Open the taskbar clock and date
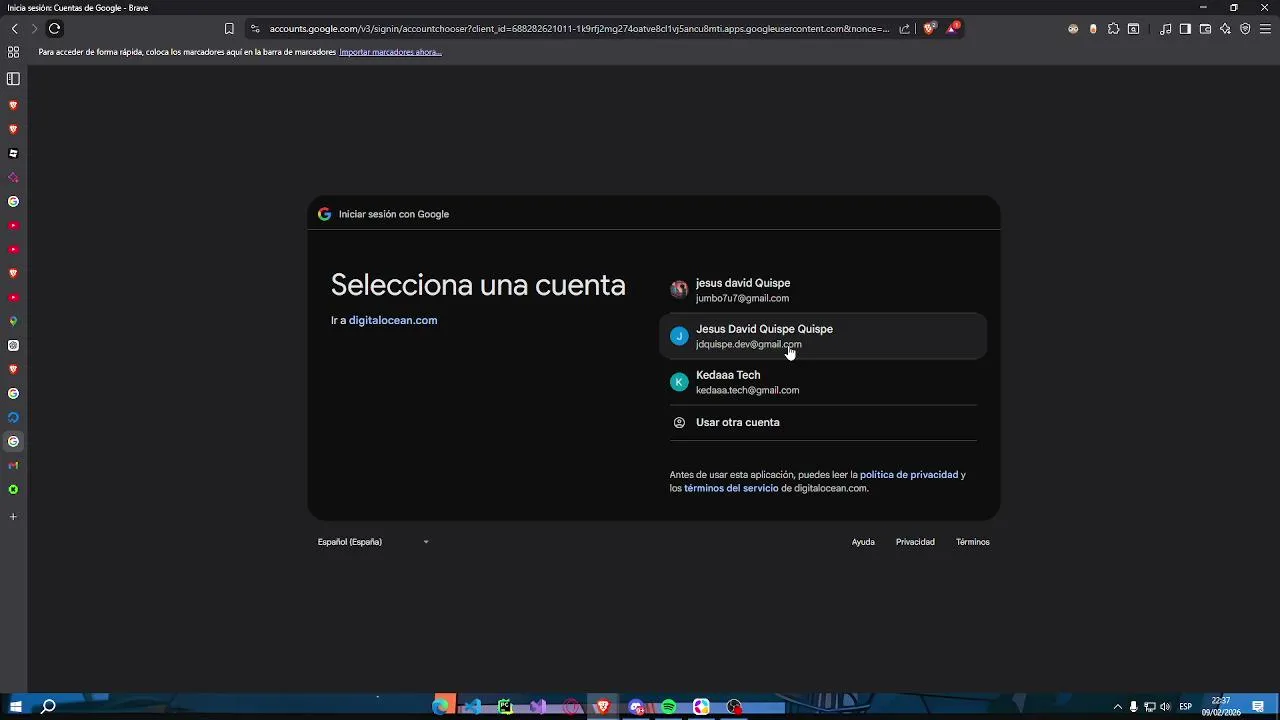The image size is (1280, 720). pyautogui.click(x=1221, y=707)
